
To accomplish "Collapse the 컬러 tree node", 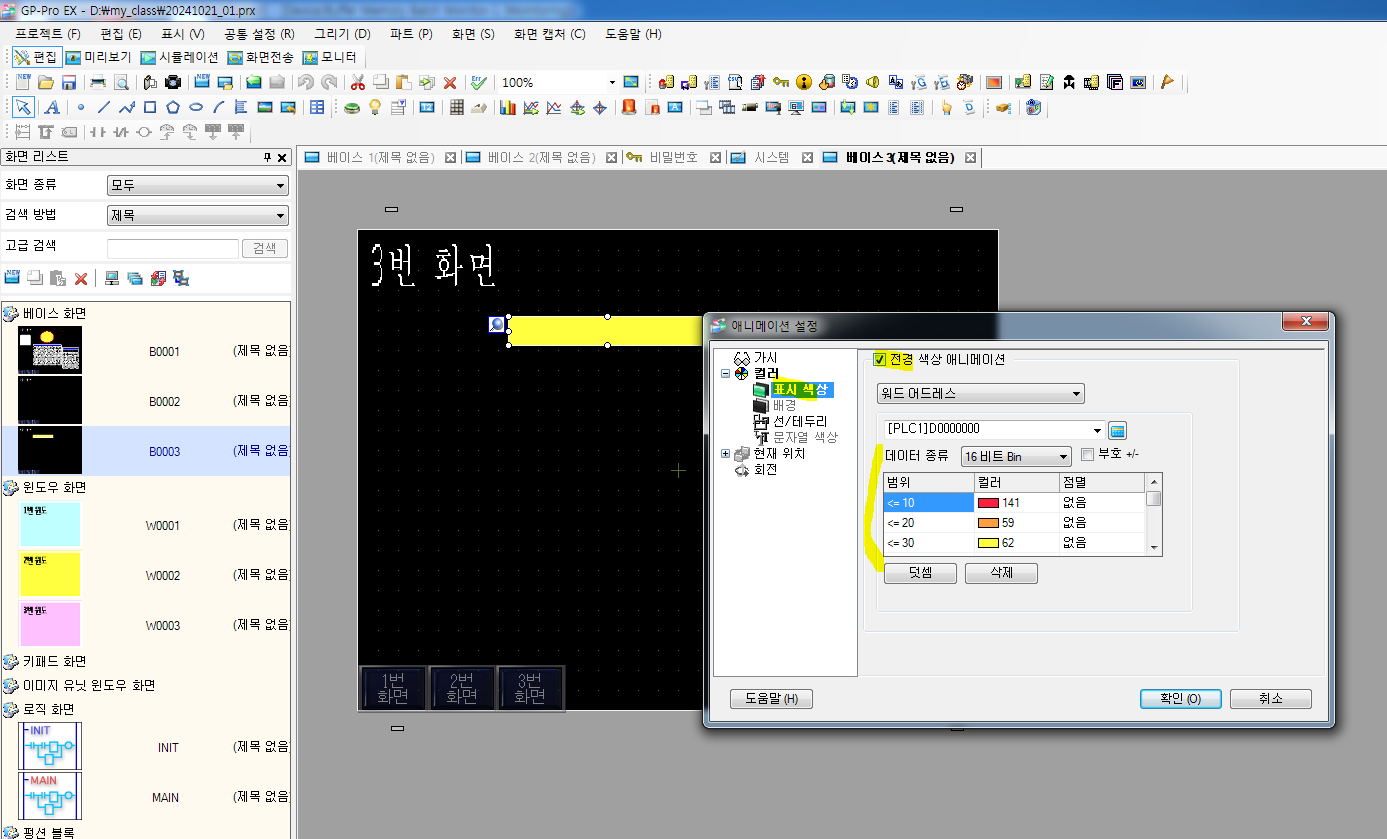I will tap(726, 374).
